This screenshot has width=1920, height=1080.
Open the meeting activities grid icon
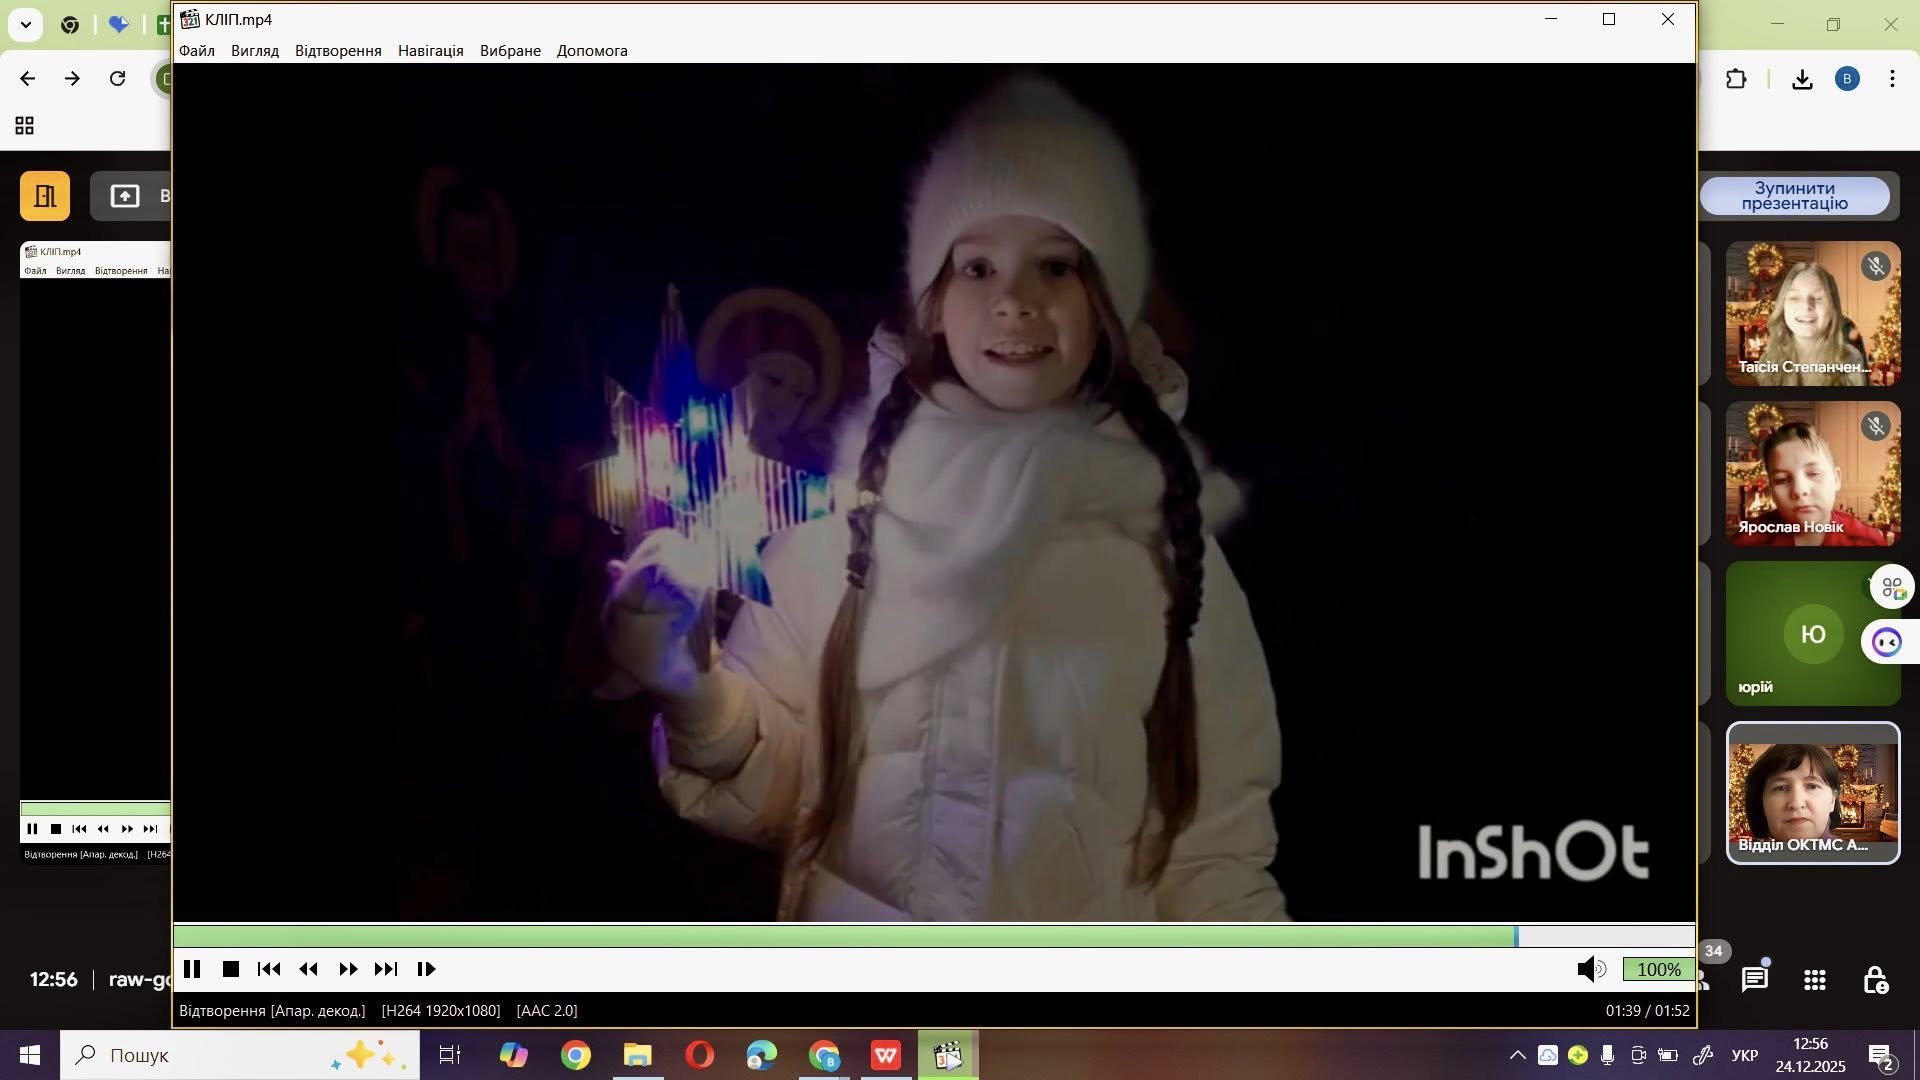coord(1815,980)
